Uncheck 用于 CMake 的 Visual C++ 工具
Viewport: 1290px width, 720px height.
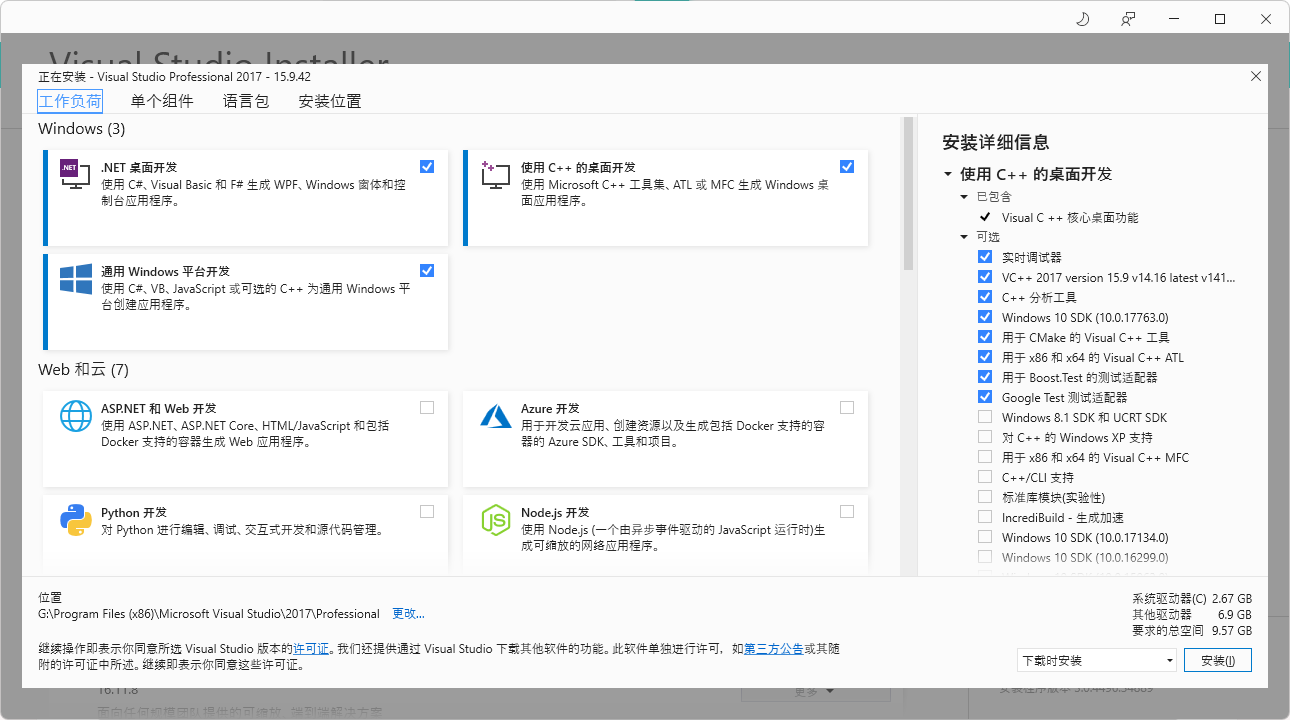coord(985,337)
